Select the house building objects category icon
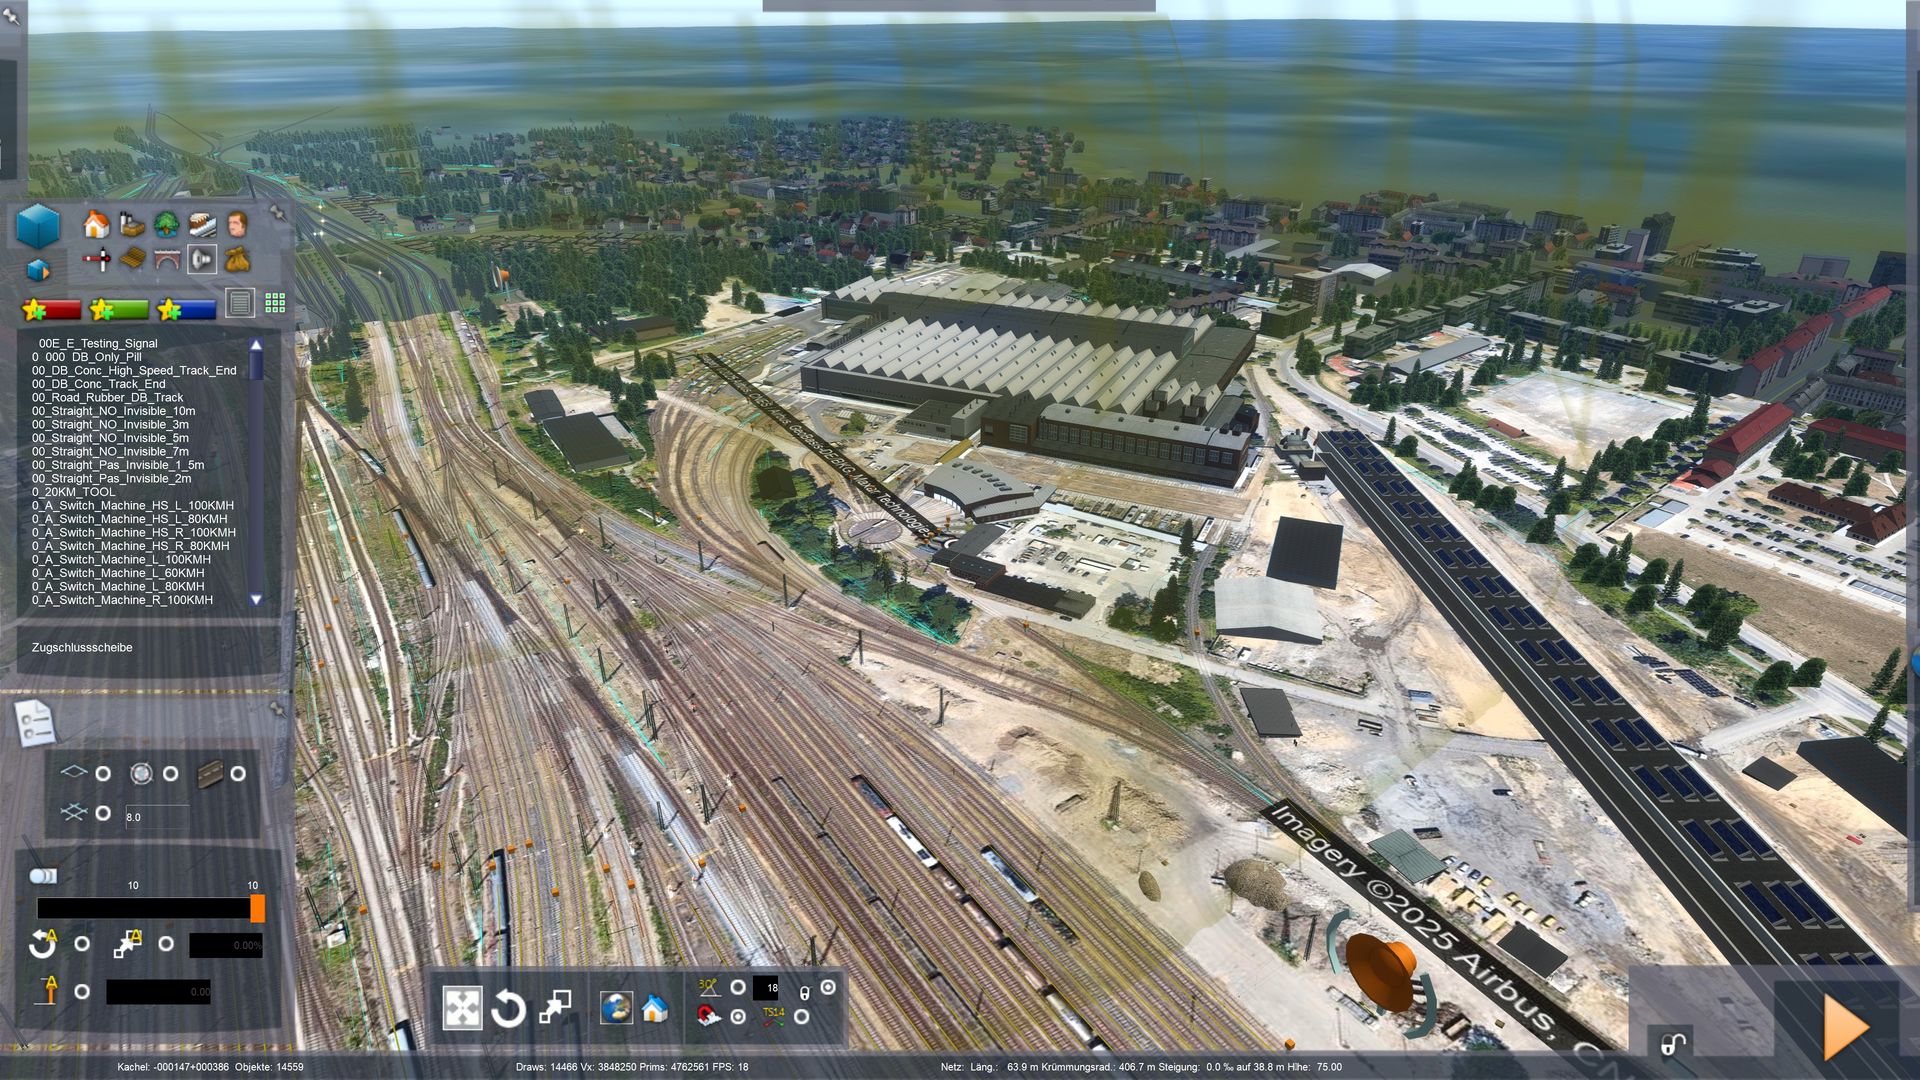The image size is (1920, 1080). (x=96, y=224)
